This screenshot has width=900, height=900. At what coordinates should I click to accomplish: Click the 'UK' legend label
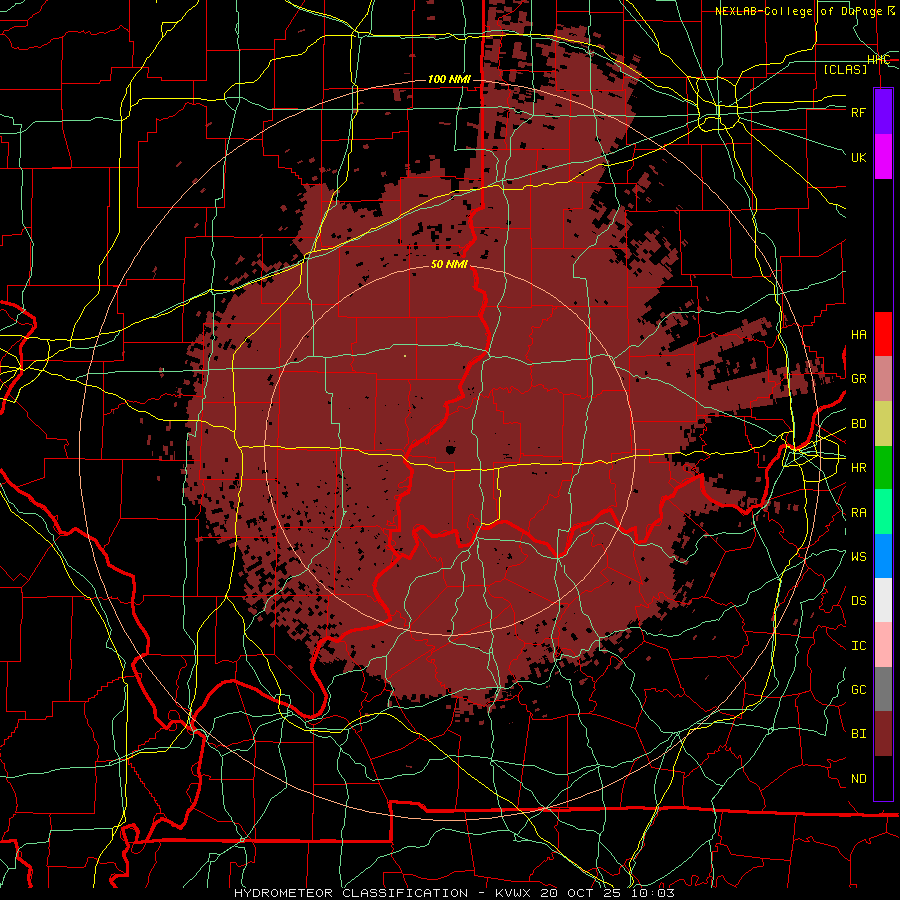click(x=858, y=157)
